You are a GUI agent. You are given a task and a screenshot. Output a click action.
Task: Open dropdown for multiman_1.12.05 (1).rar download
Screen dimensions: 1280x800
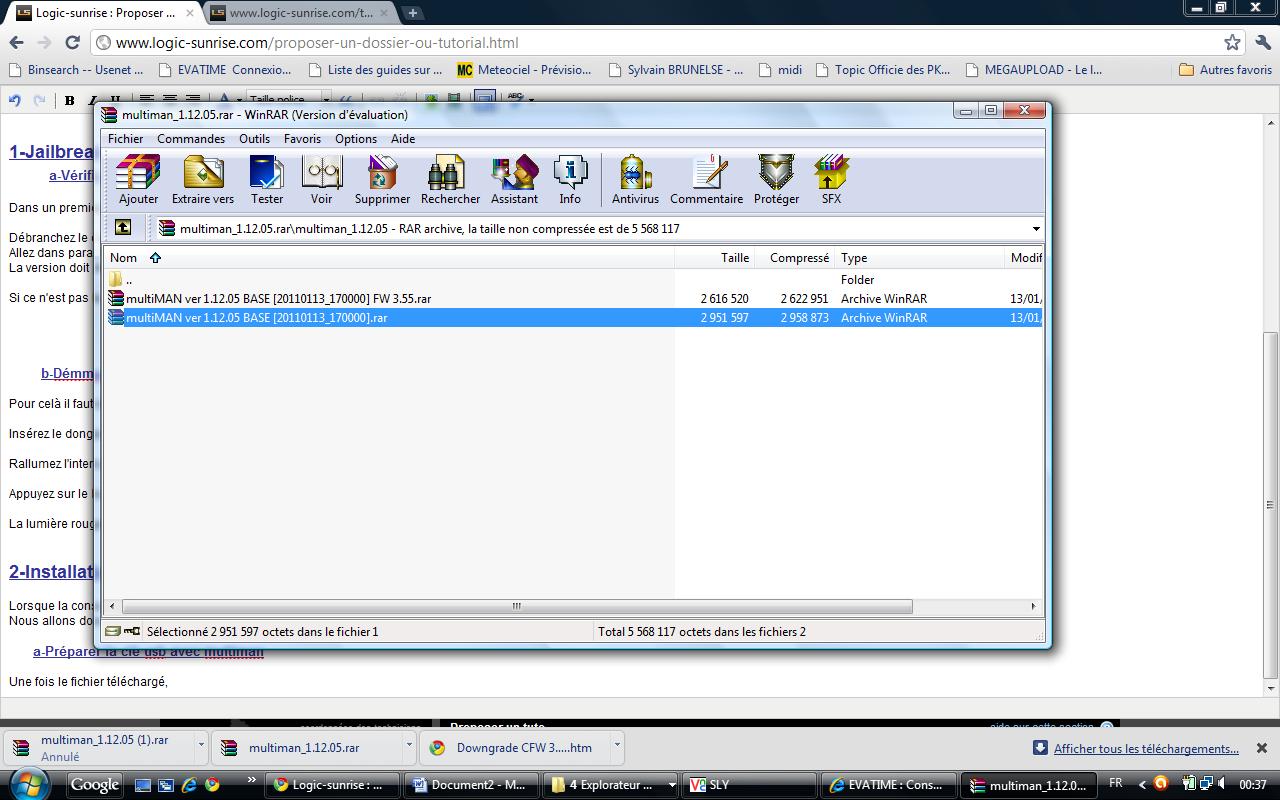point(201,745)
